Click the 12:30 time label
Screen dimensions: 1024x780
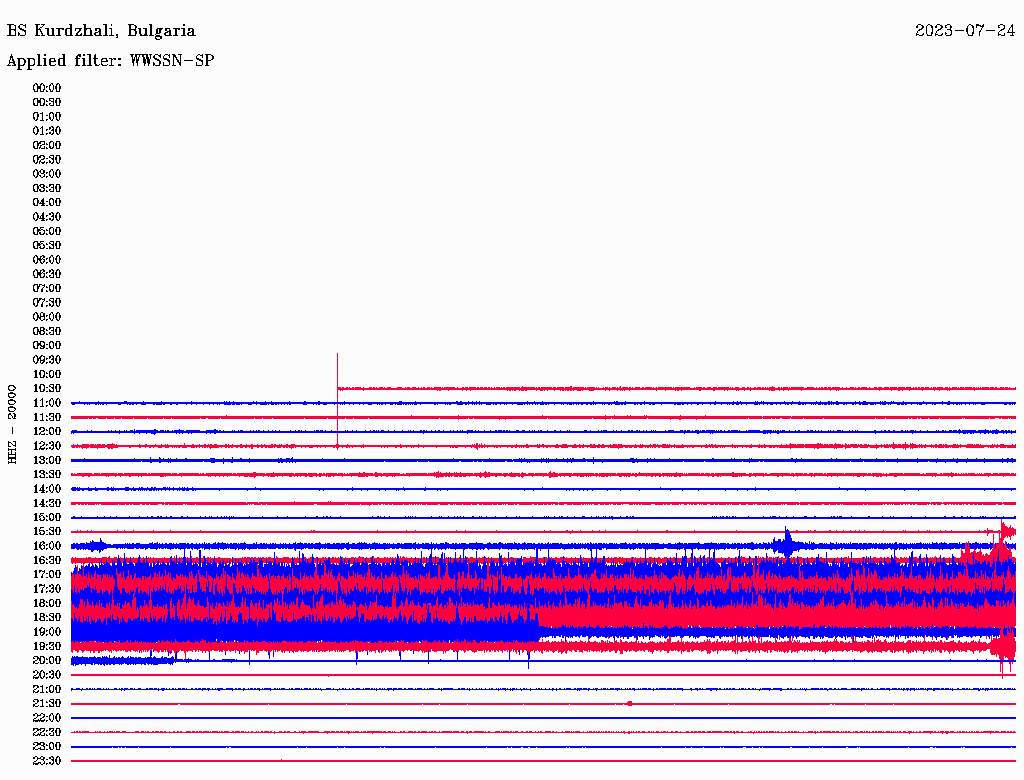[x=47, y=446]
